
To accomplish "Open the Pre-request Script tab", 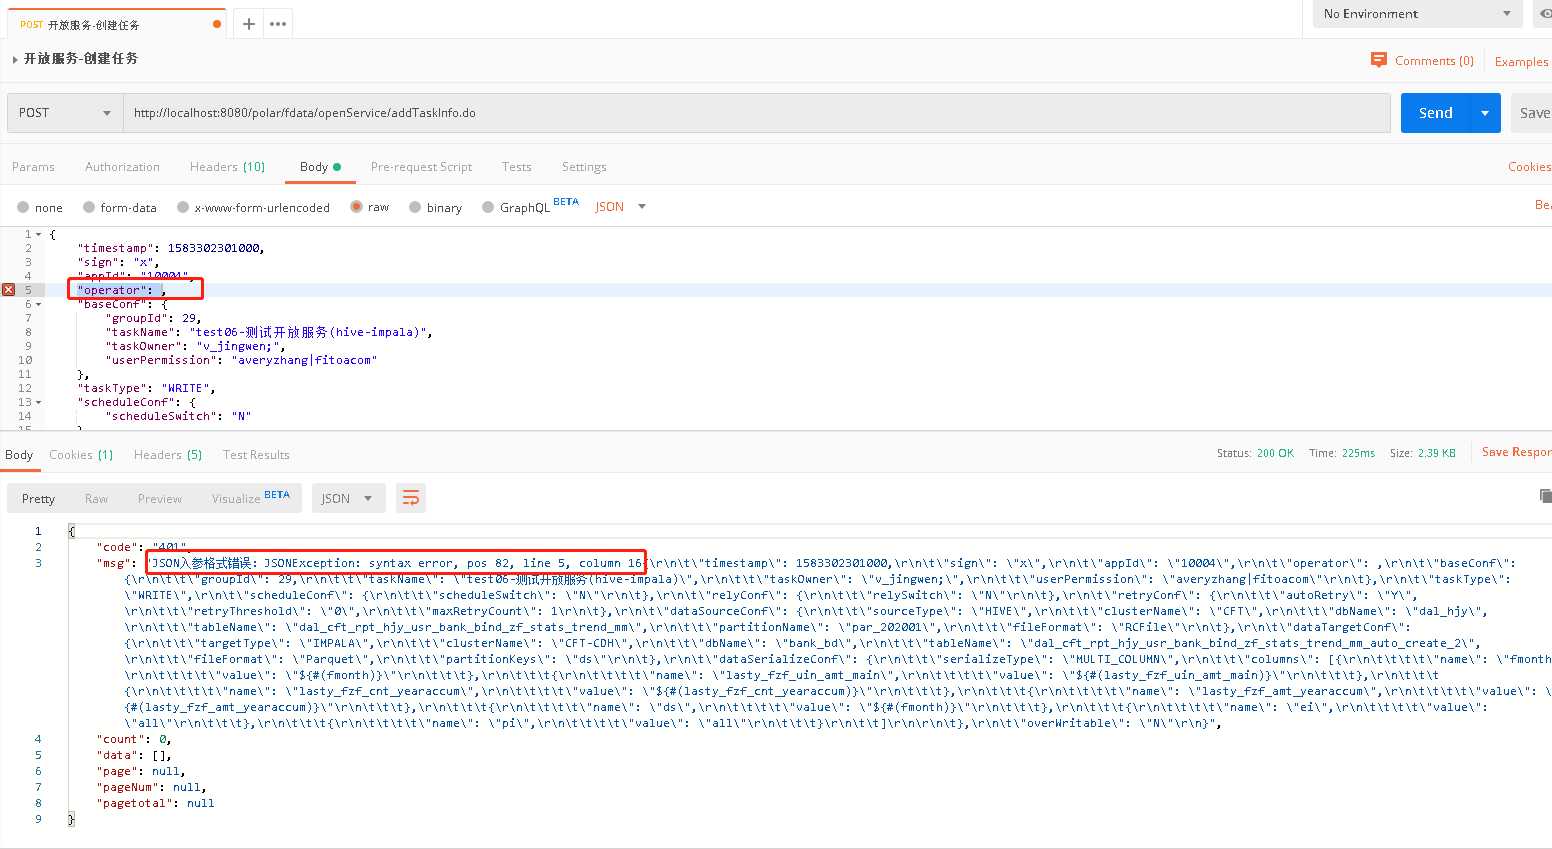I will 421,167.
